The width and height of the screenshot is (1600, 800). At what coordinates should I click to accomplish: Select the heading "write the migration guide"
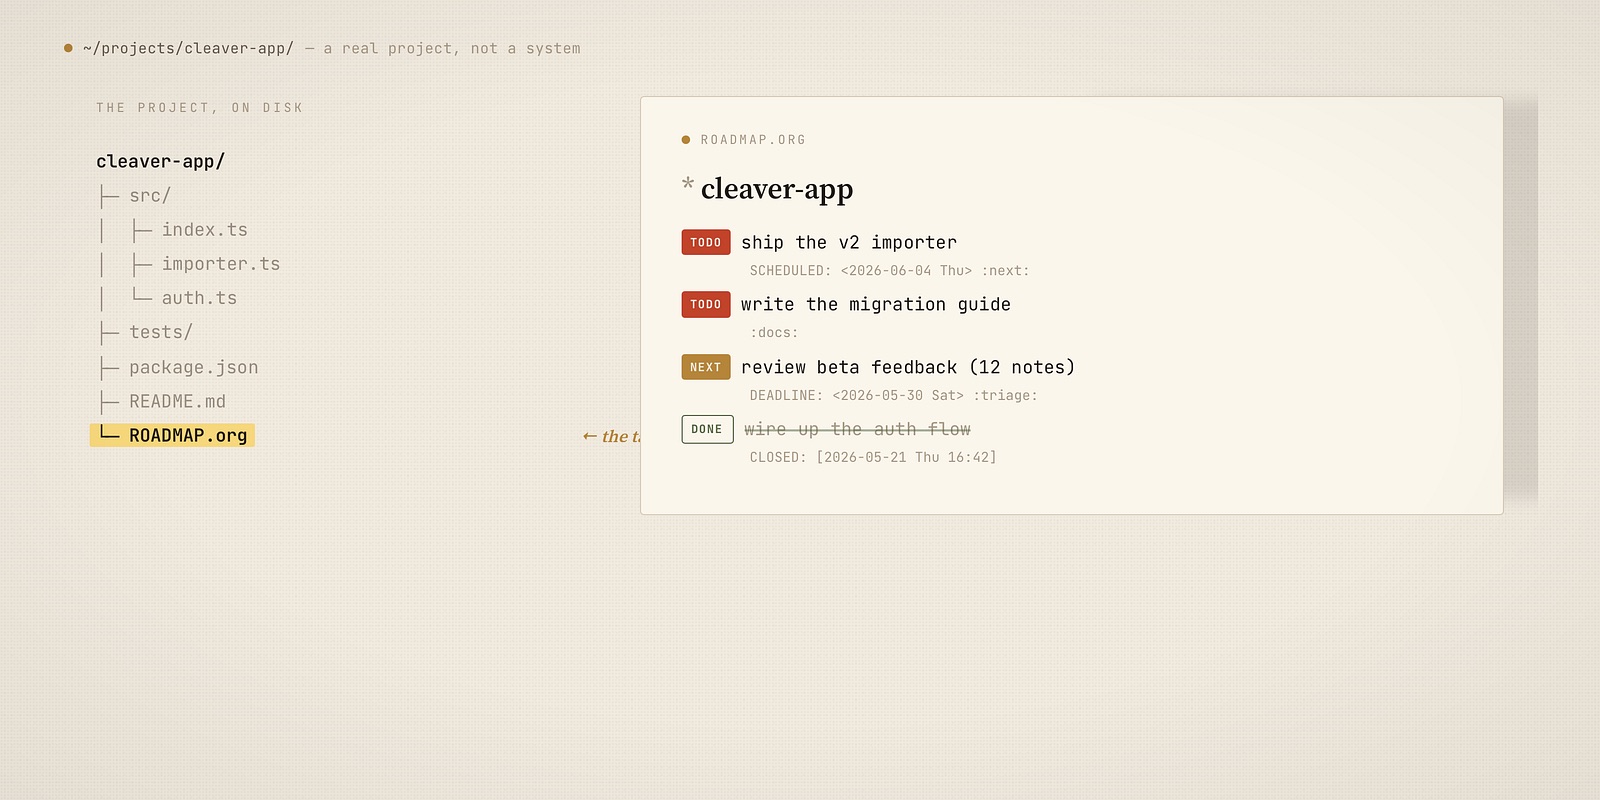(876, 304)
